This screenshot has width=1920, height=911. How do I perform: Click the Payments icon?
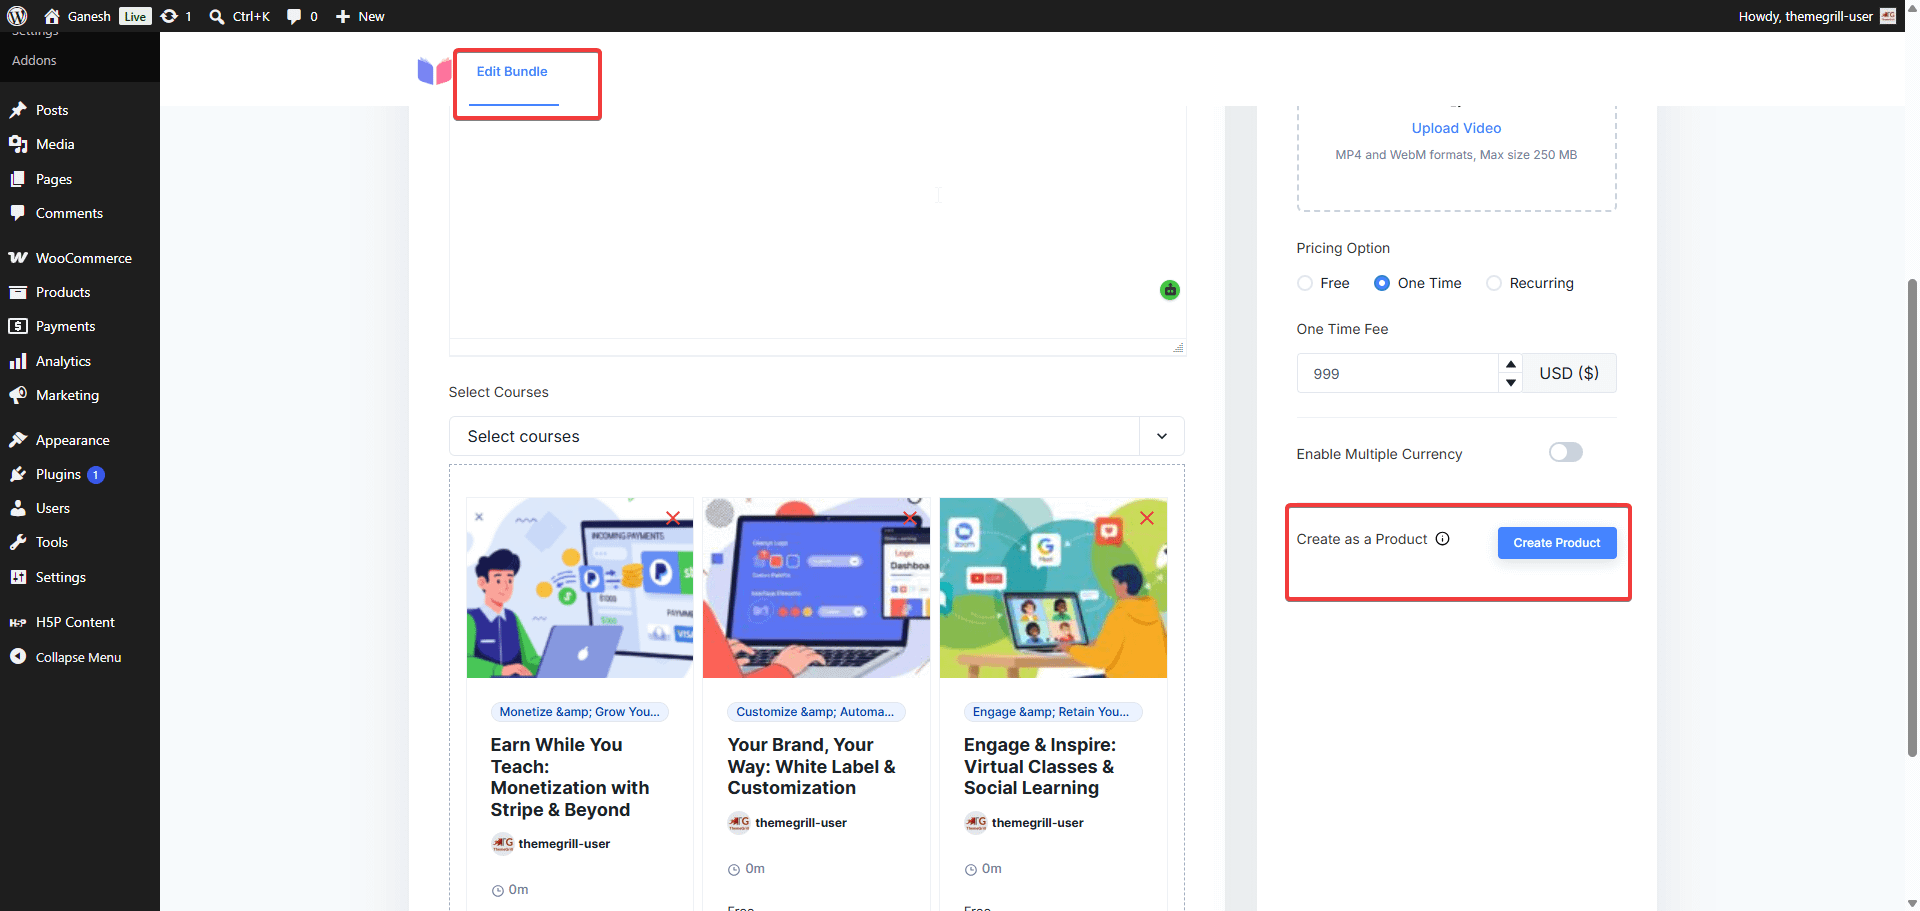[18, 326]
